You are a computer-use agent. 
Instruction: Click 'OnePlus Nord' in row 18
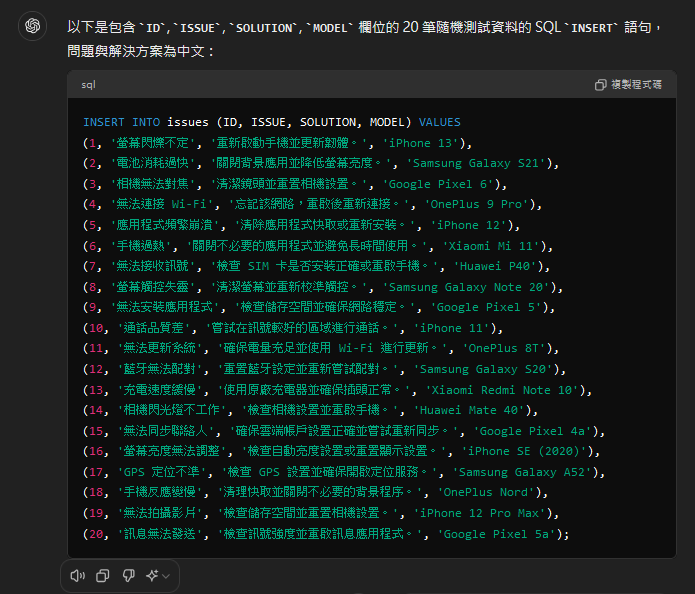tap(486, 492)
